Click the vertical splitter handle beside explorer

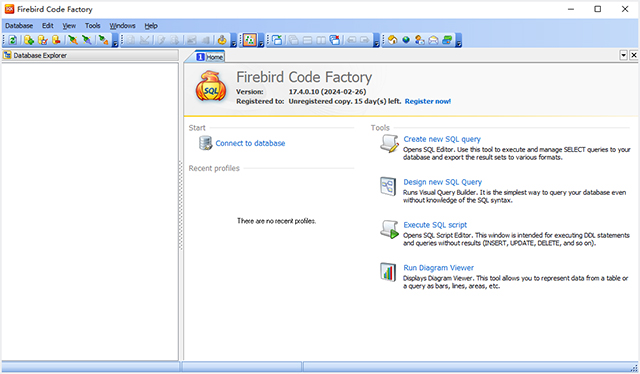180,205
